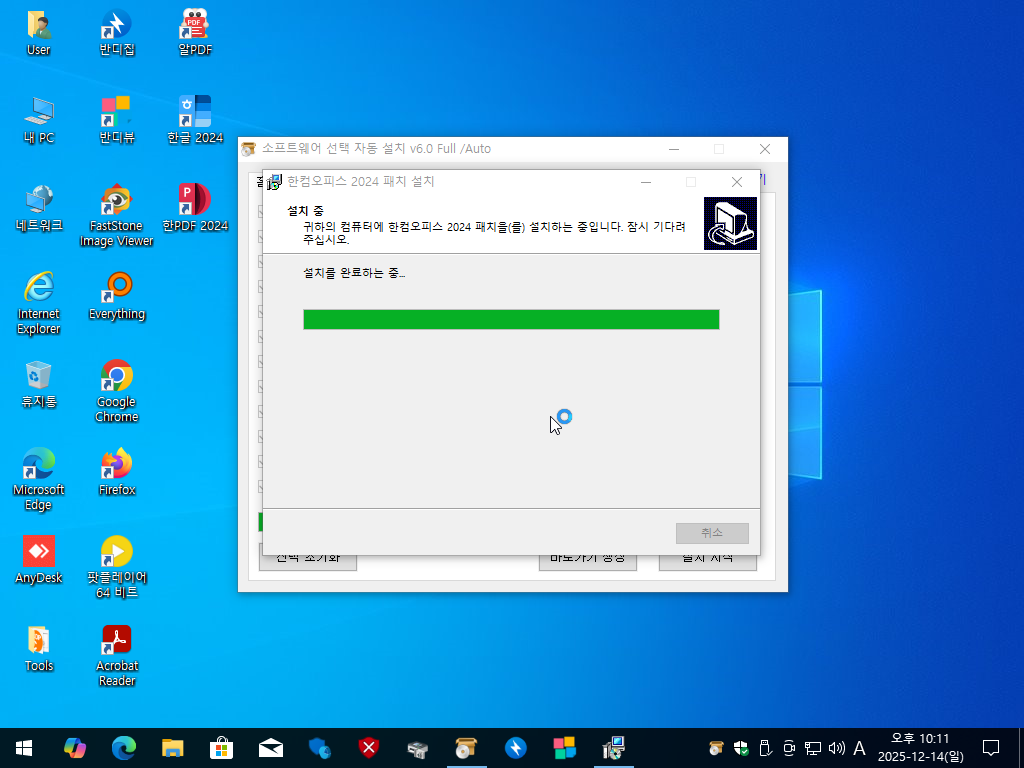Screen dimensions: 1024x768
Task: Open Firefox desktop shortcut
Action: click(116, 473)
